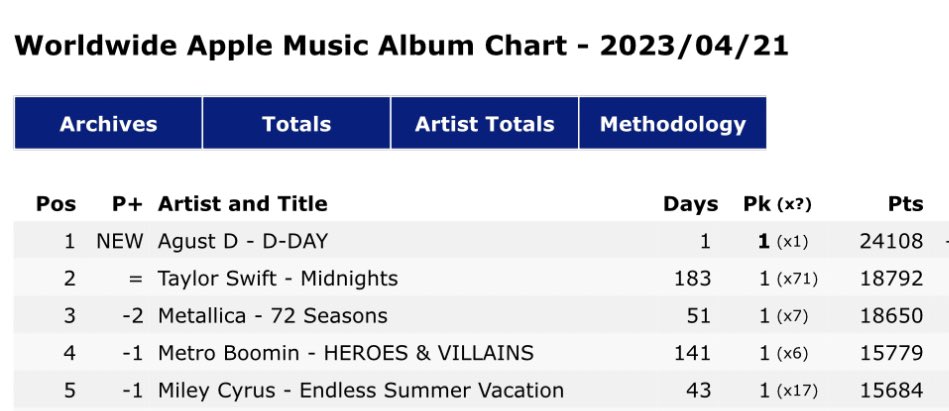Screen dimensions: 949x411
Task: Select Miley Cyrus - Endless Summer Vacation
Action: [x=361, y=390]
